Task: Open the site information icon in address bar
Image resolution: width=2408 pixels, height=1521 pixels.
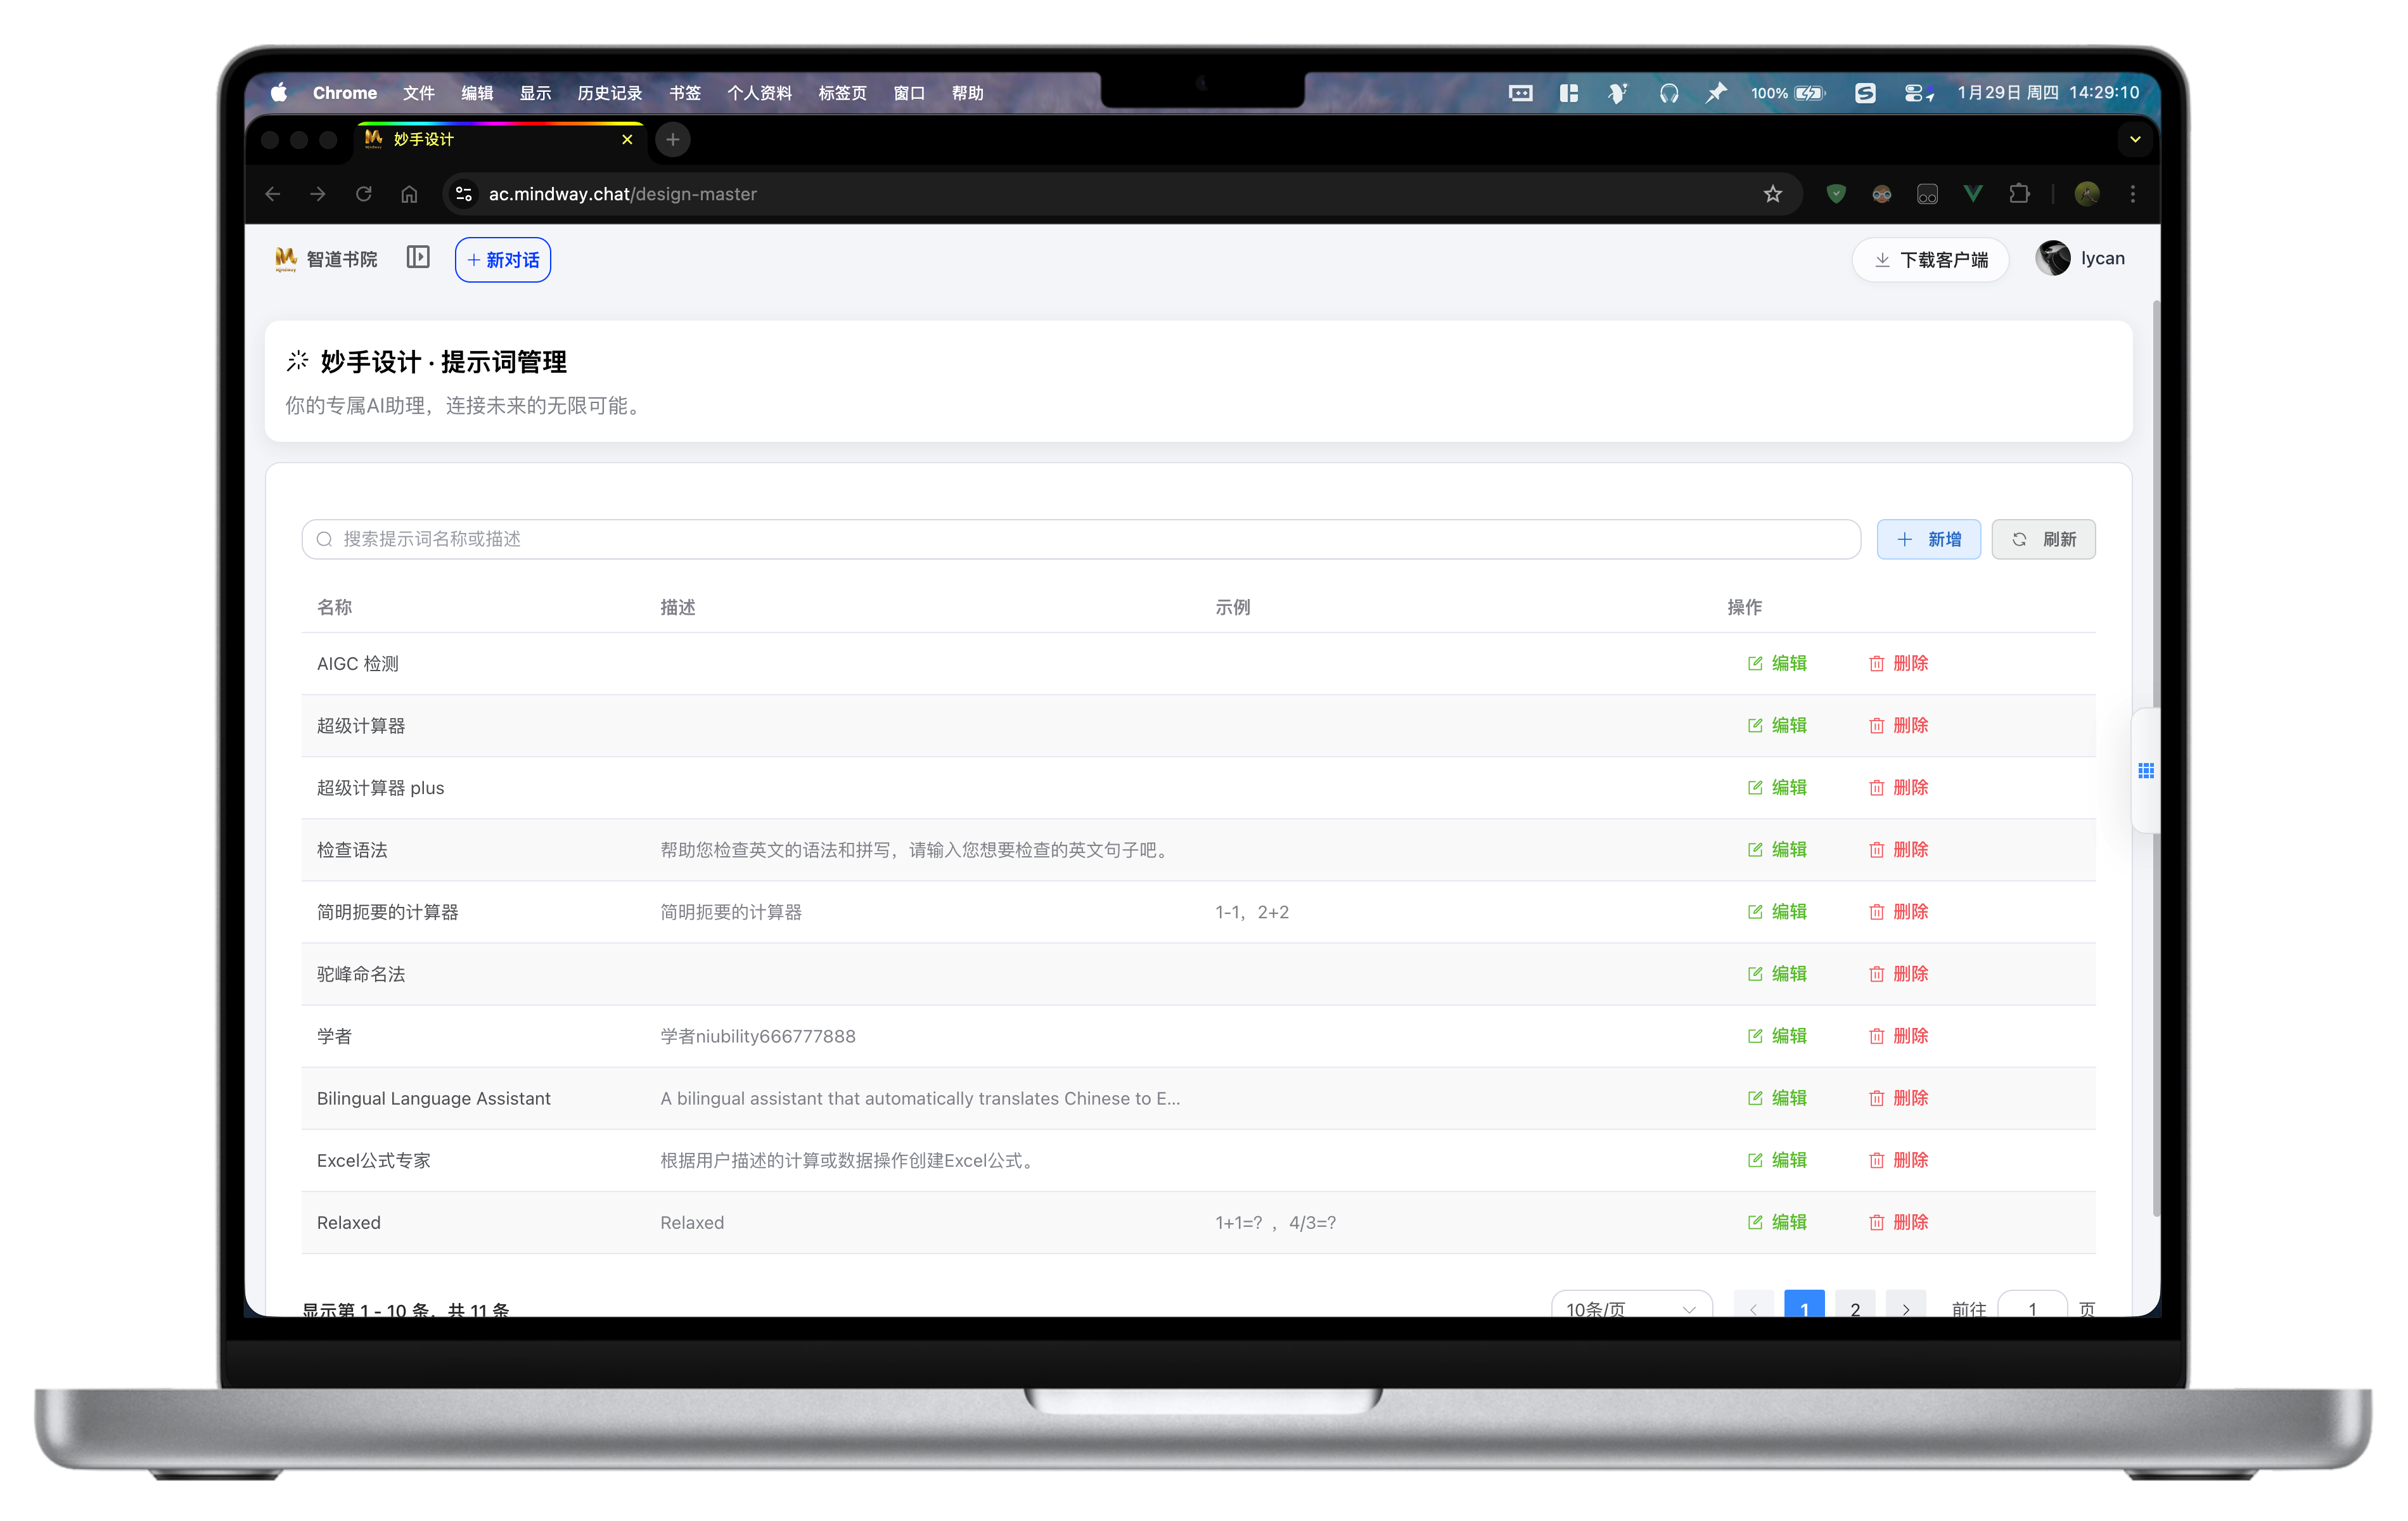Action: pyautogui.click(x=464, y=194)
